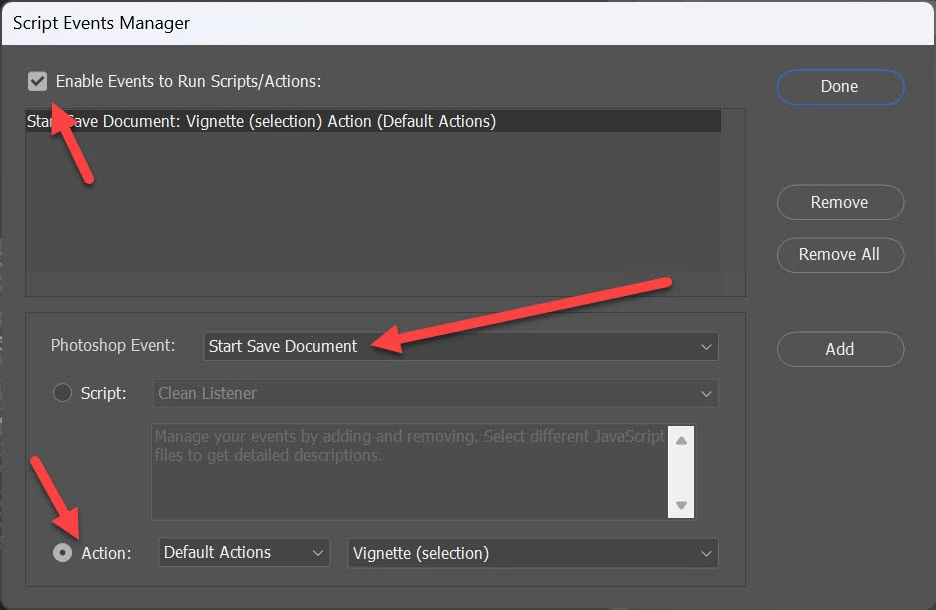Select the Start Save Document event list entry

[373, 121]
